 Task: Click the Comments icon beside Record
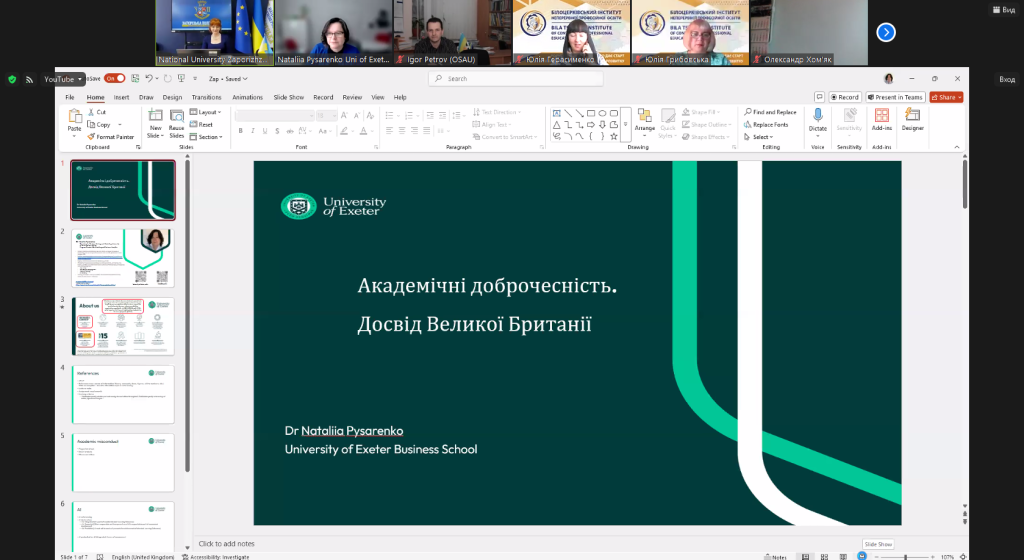tap(819, 97)
